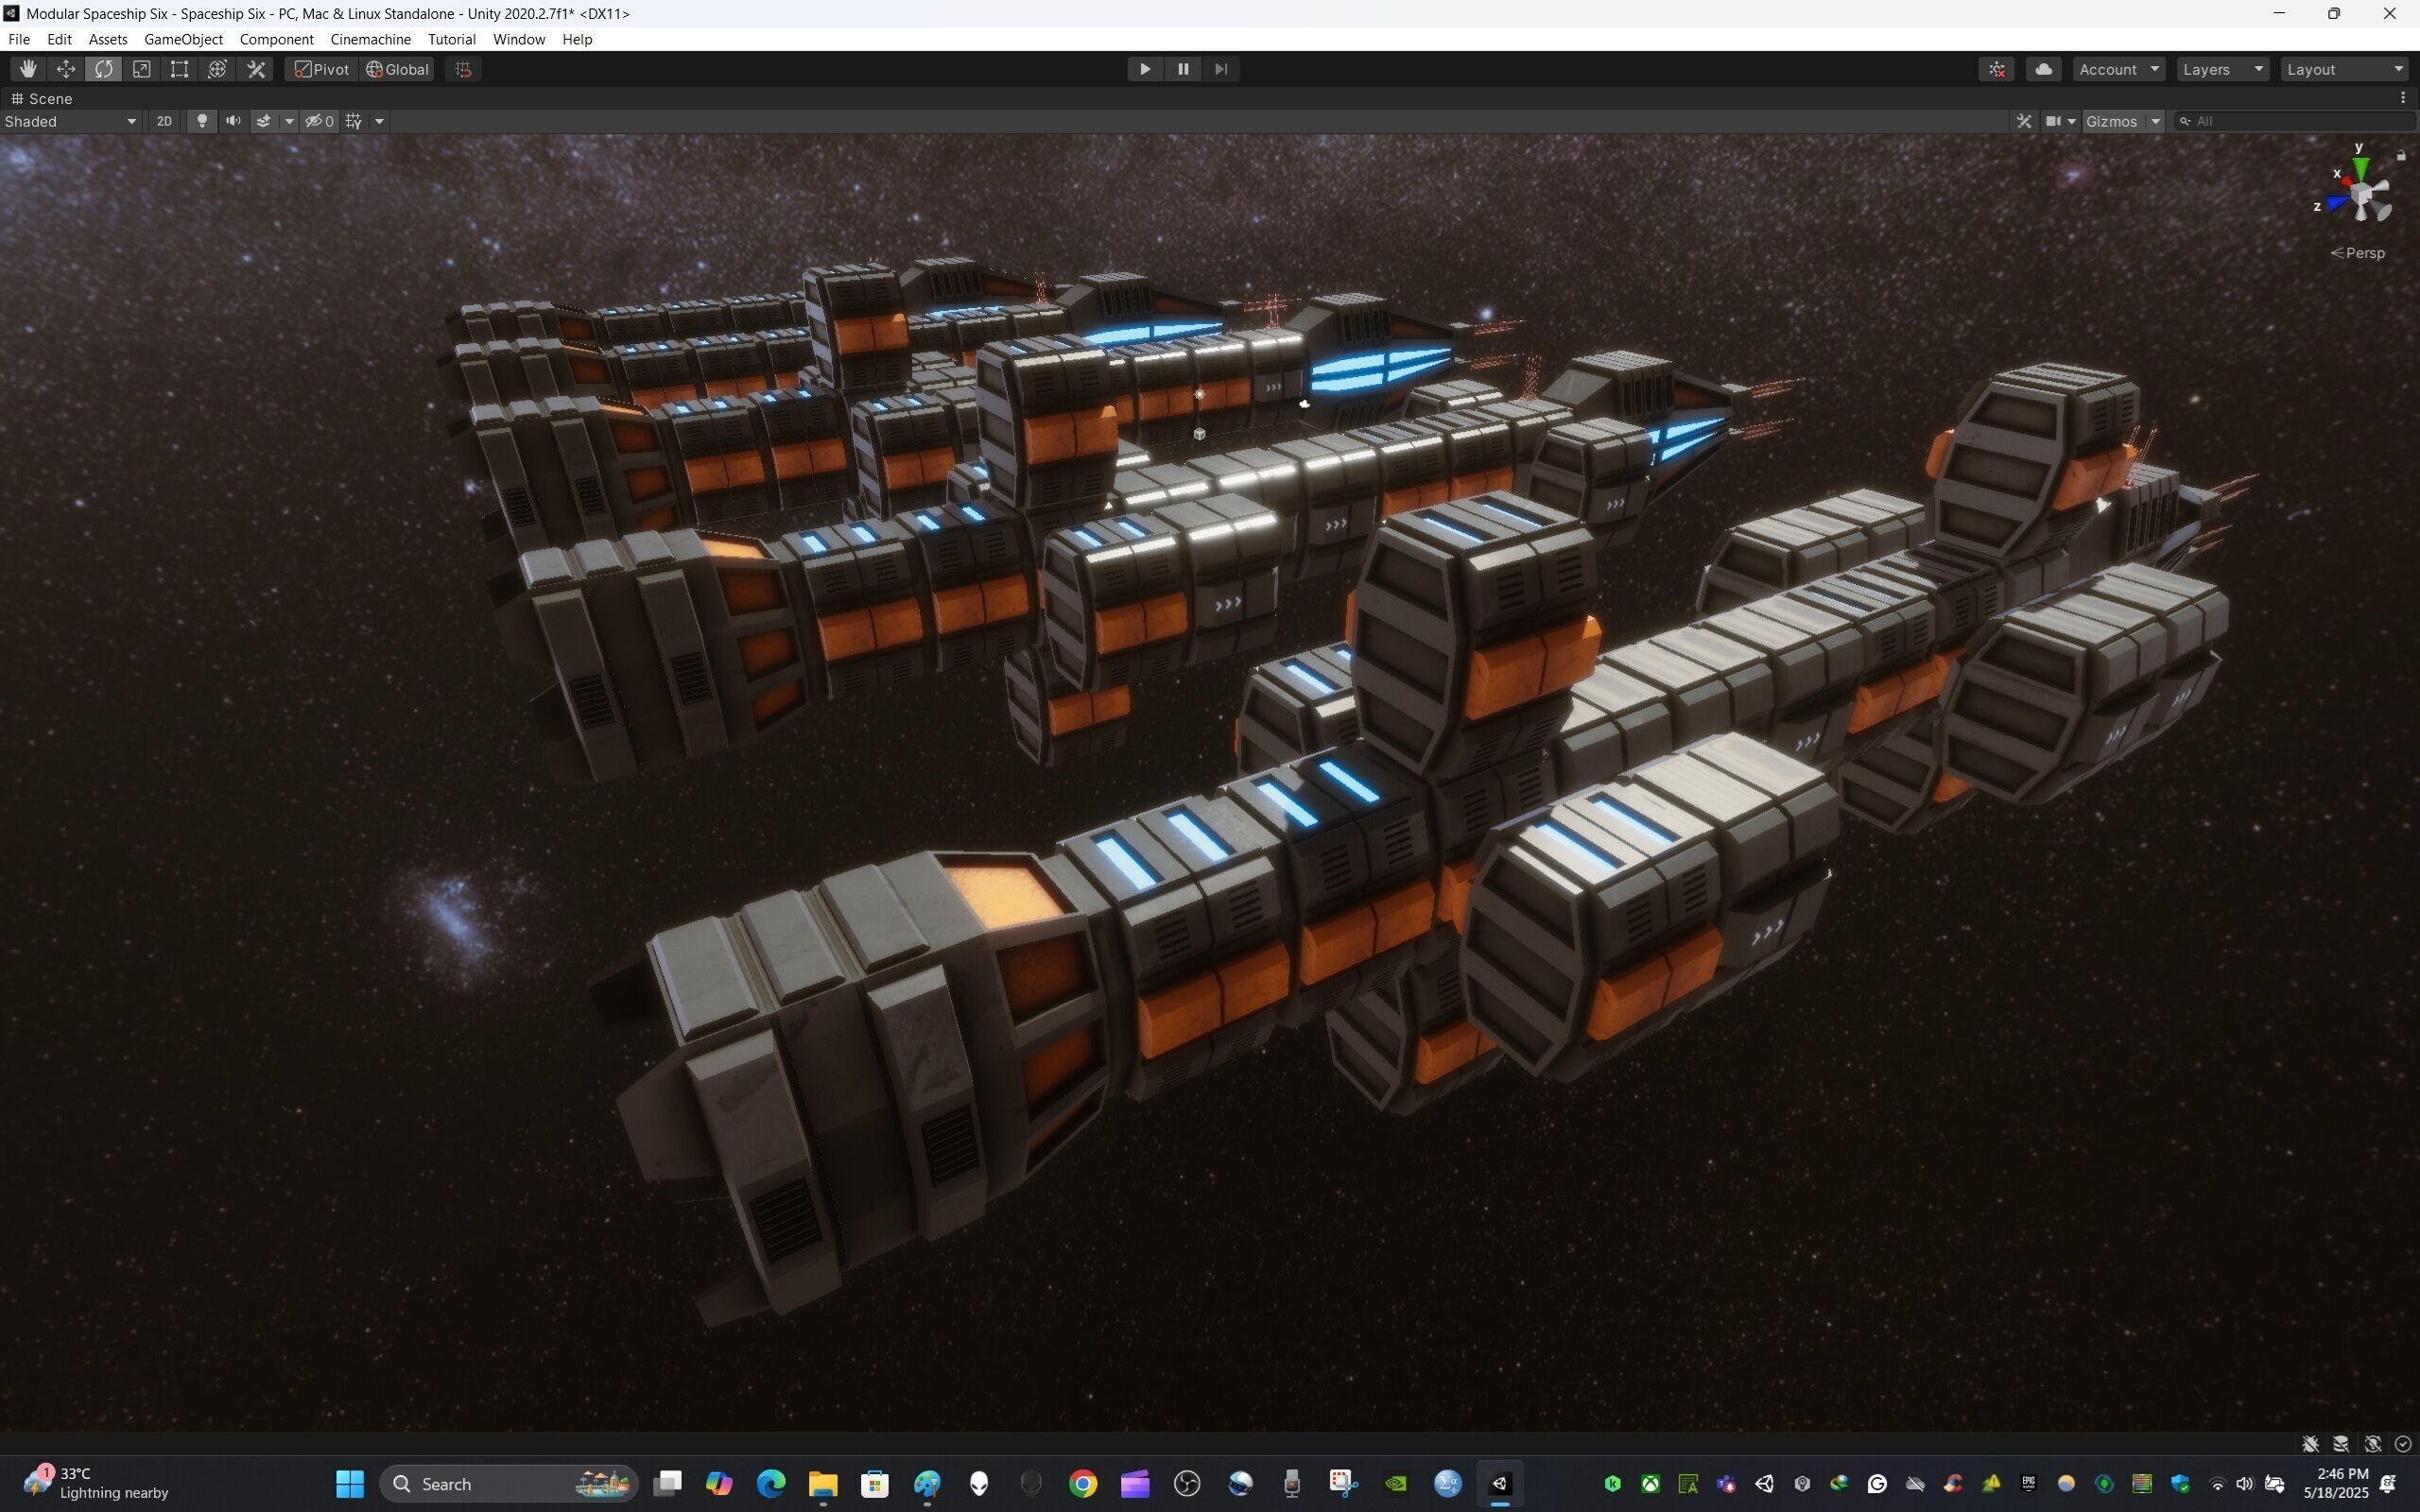The width and height of the screenshot is (2420, 1512).
Task: Toggle Pivot/Center handle position
Action: [321, 69]
